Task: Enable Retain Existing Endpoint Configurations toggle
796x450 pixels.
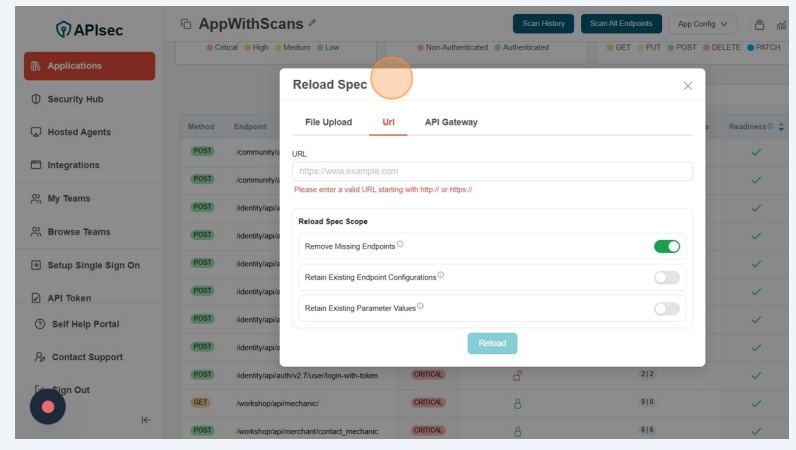Action: coord(667,277)
